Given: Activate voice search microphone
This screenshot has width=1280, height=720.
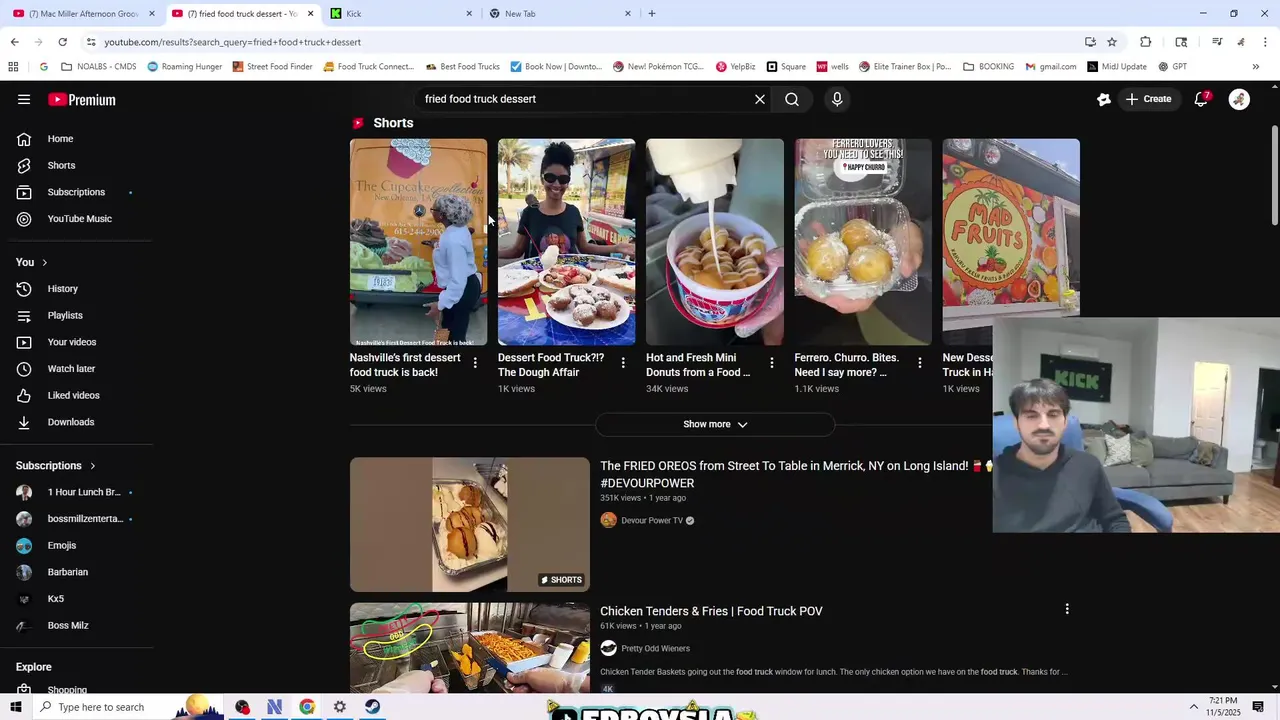Looking at the screenshot, I should 837,99.
